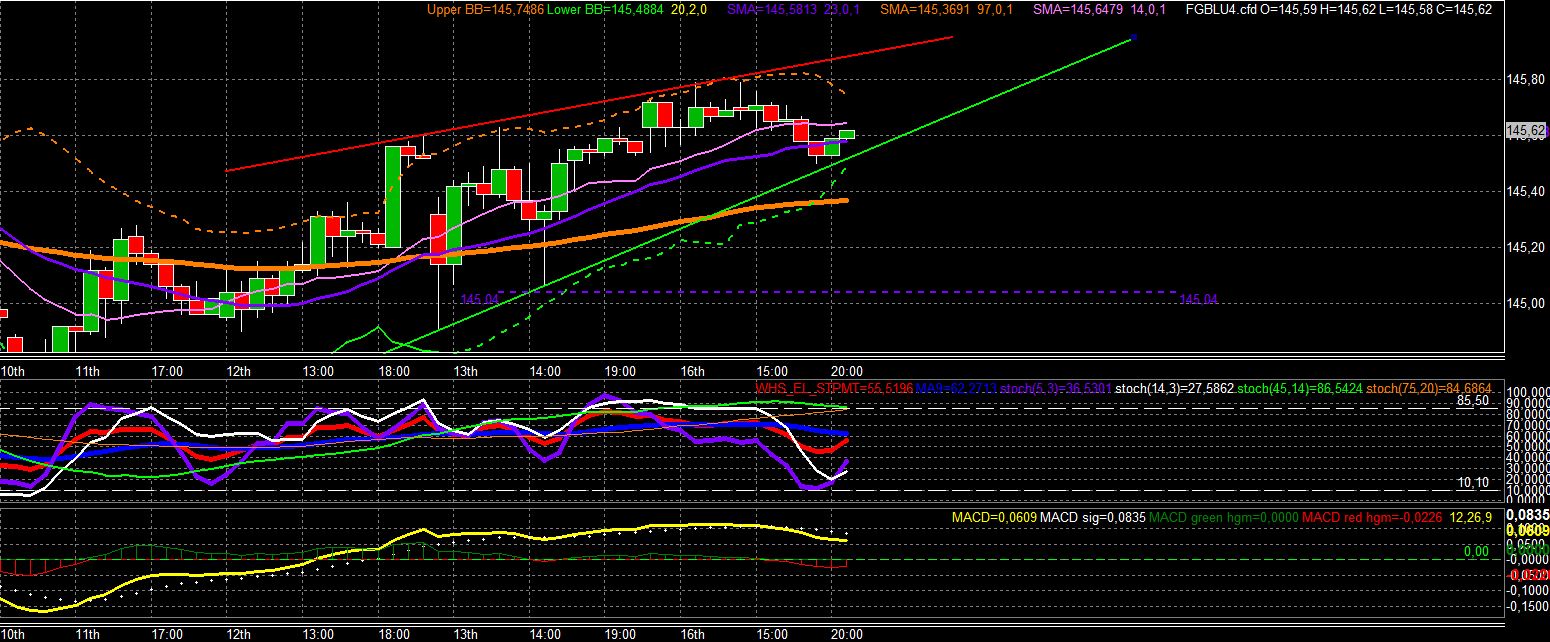
Task: Click the green 0,00 MACD zero label
Action: (1476, 551)
